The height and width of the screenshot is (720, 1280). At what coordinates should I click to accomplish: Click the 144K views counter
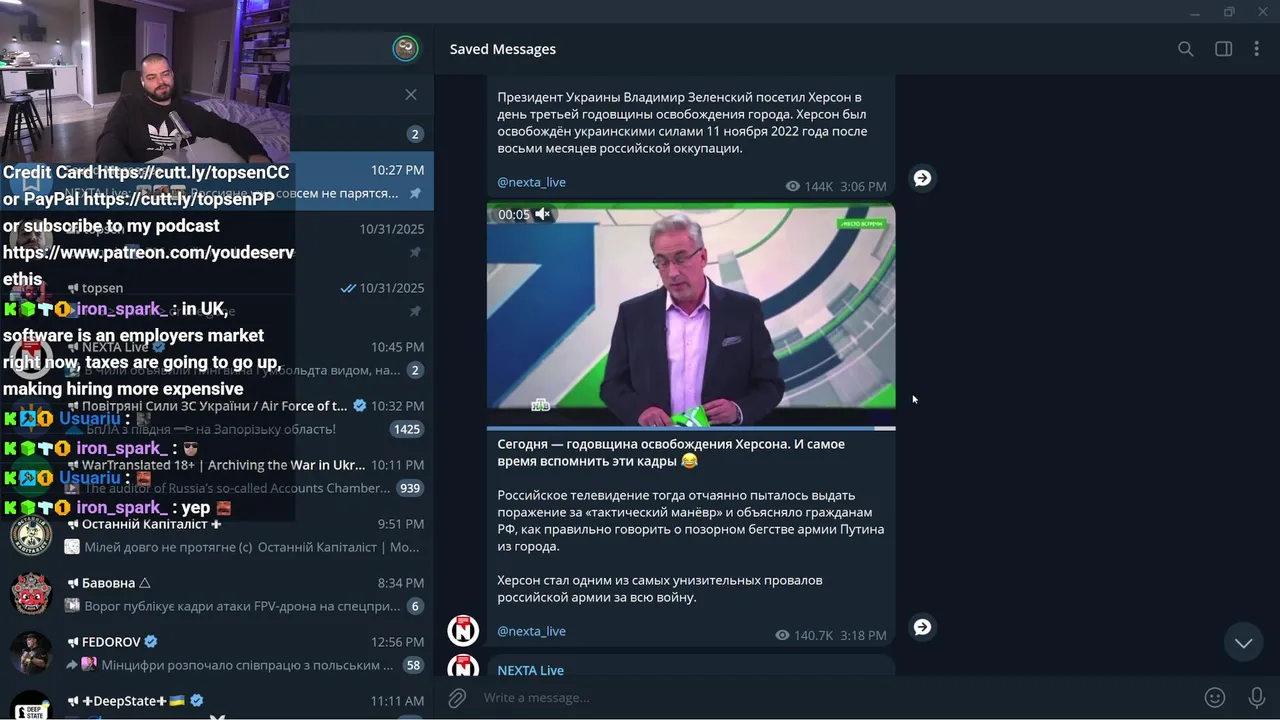[x=810, y=186]
